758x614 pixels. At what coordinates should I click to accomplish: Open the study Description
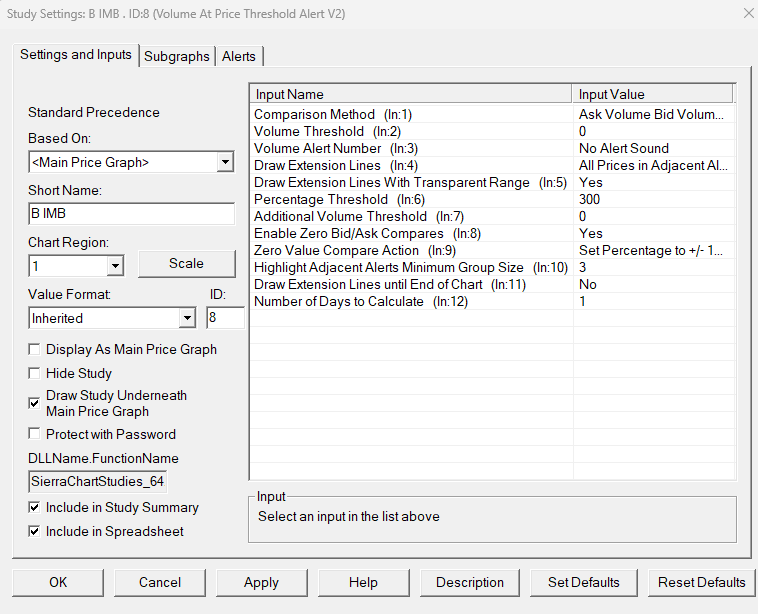click(x=470, y=582)
